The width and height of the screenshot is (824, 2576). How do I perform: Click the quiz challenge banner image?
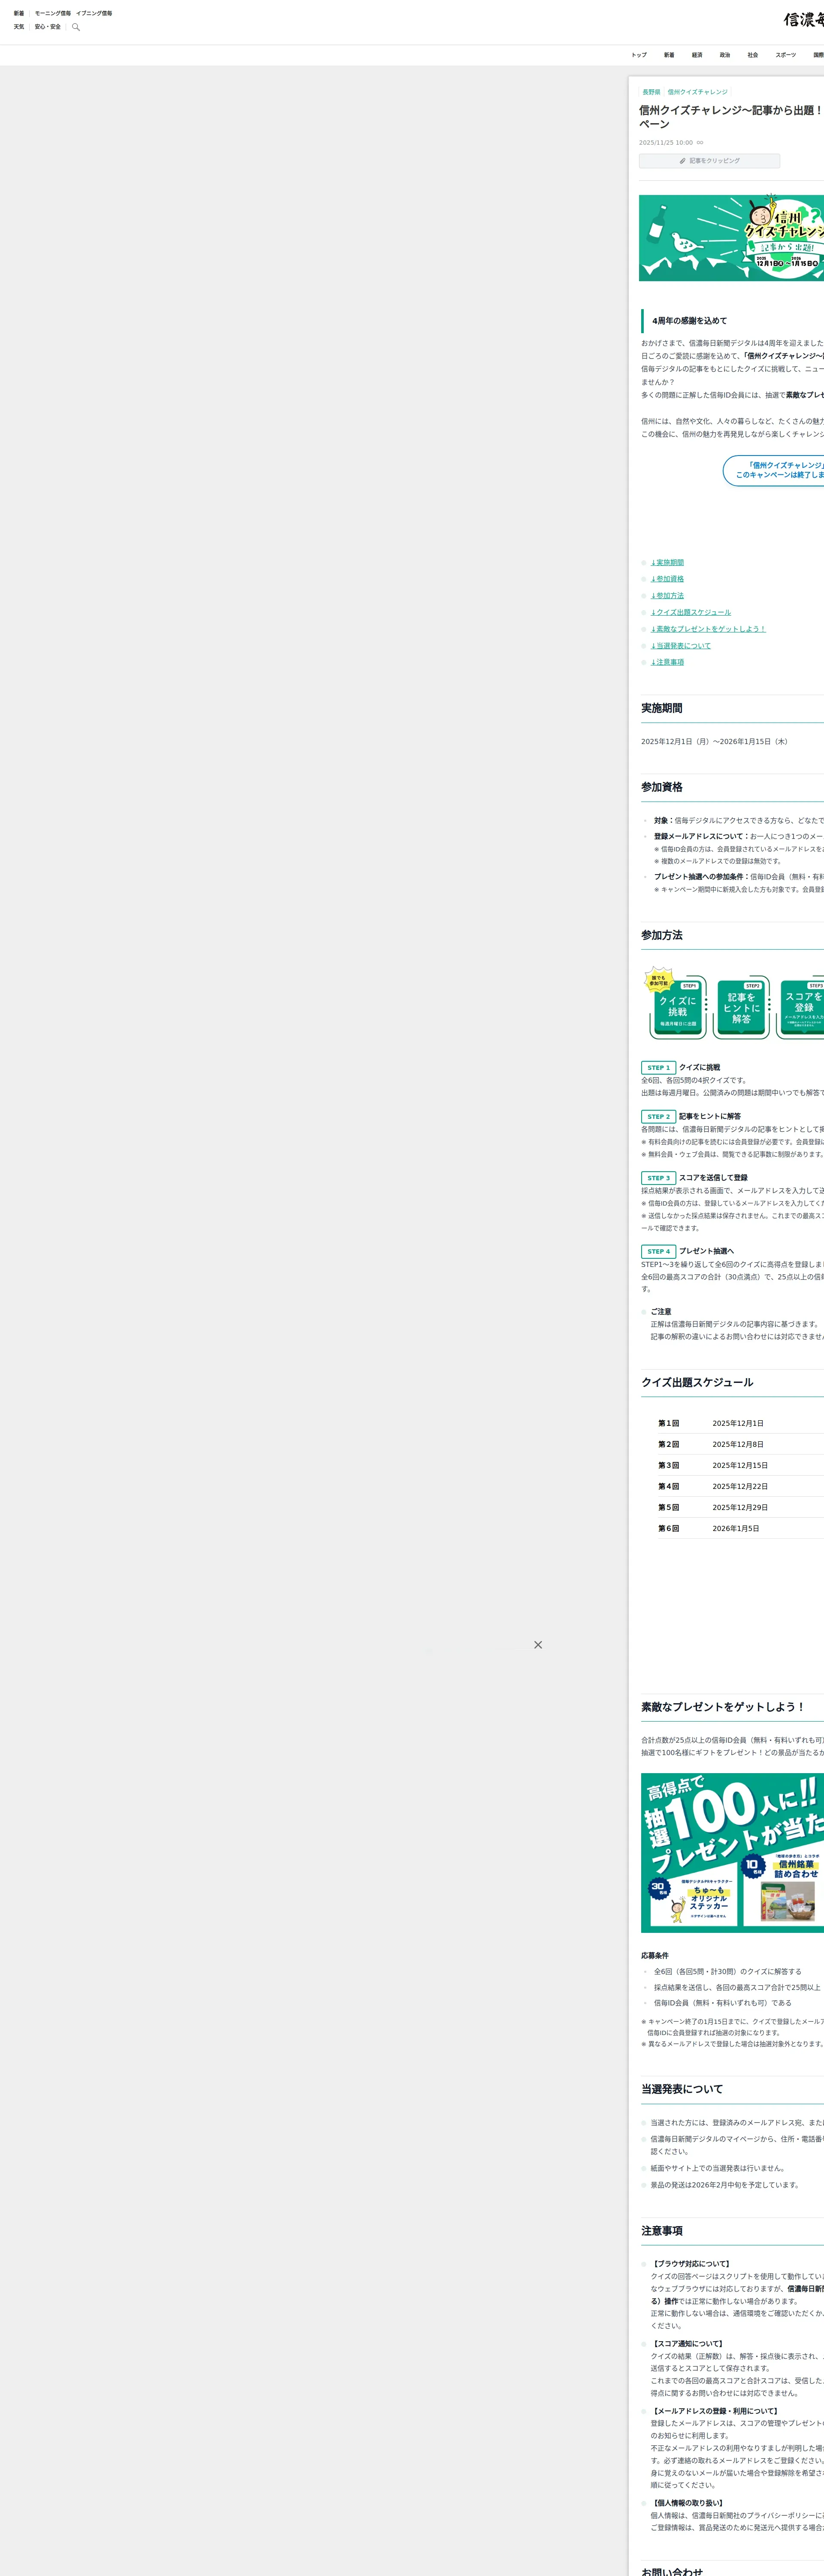tap(731, 238)
